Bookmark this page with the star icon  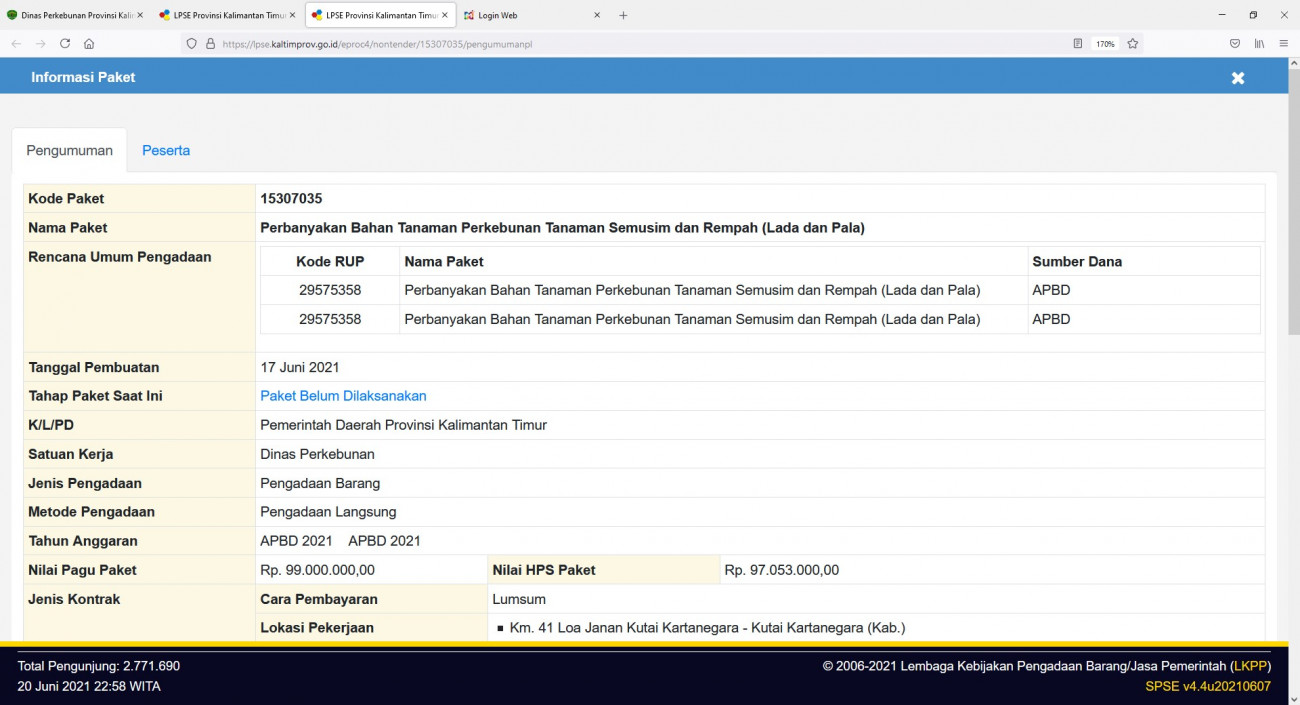click(x=1131, y=43)
